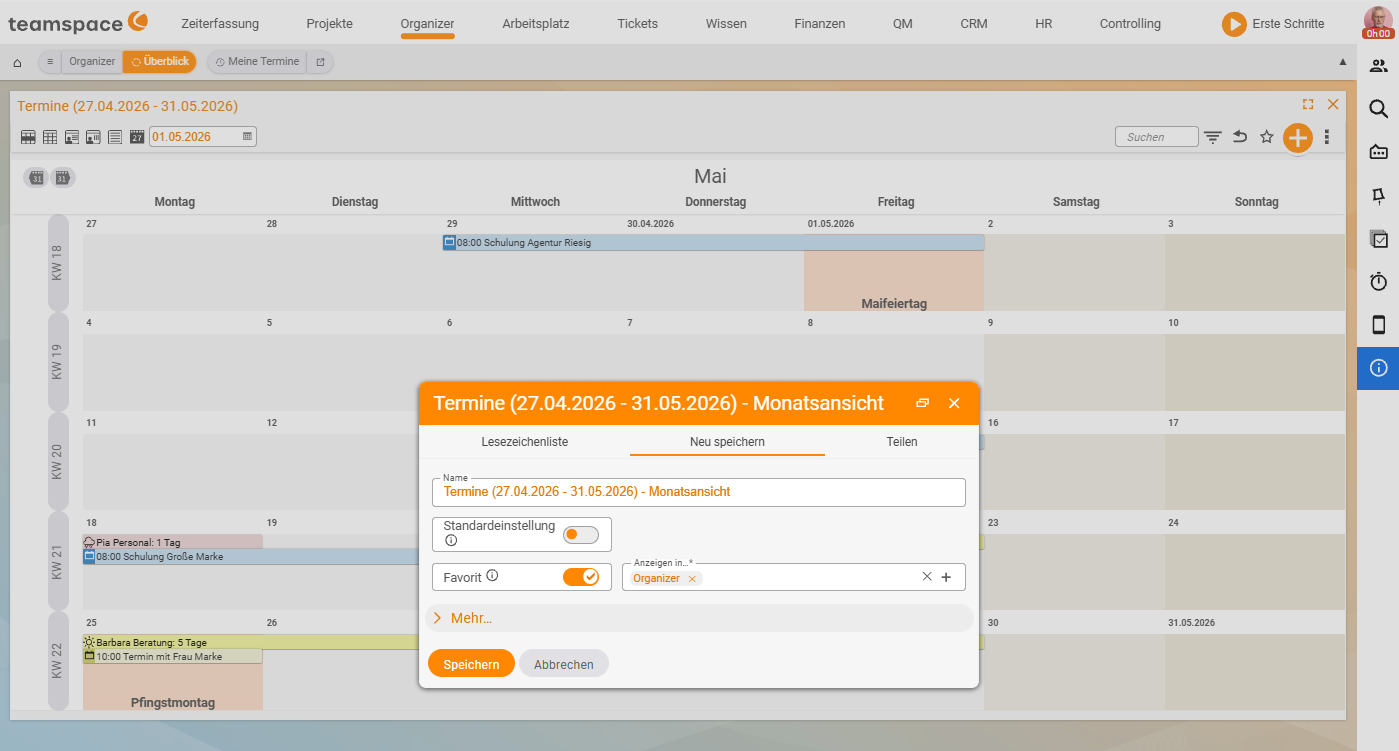This screenshot has width=1399, height=751.
Task: Click the info icon under Standardeinstellung
Action: 451,541
